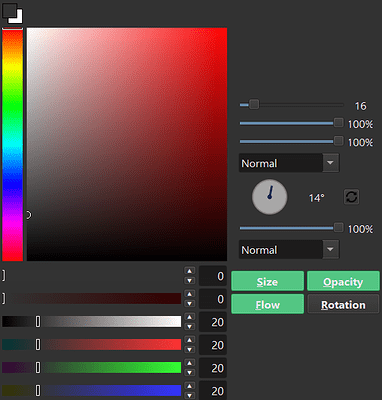Screen dimensions: 382x400
Task: Click down arrow beside the red slider
Action: (x=190, y=350)
